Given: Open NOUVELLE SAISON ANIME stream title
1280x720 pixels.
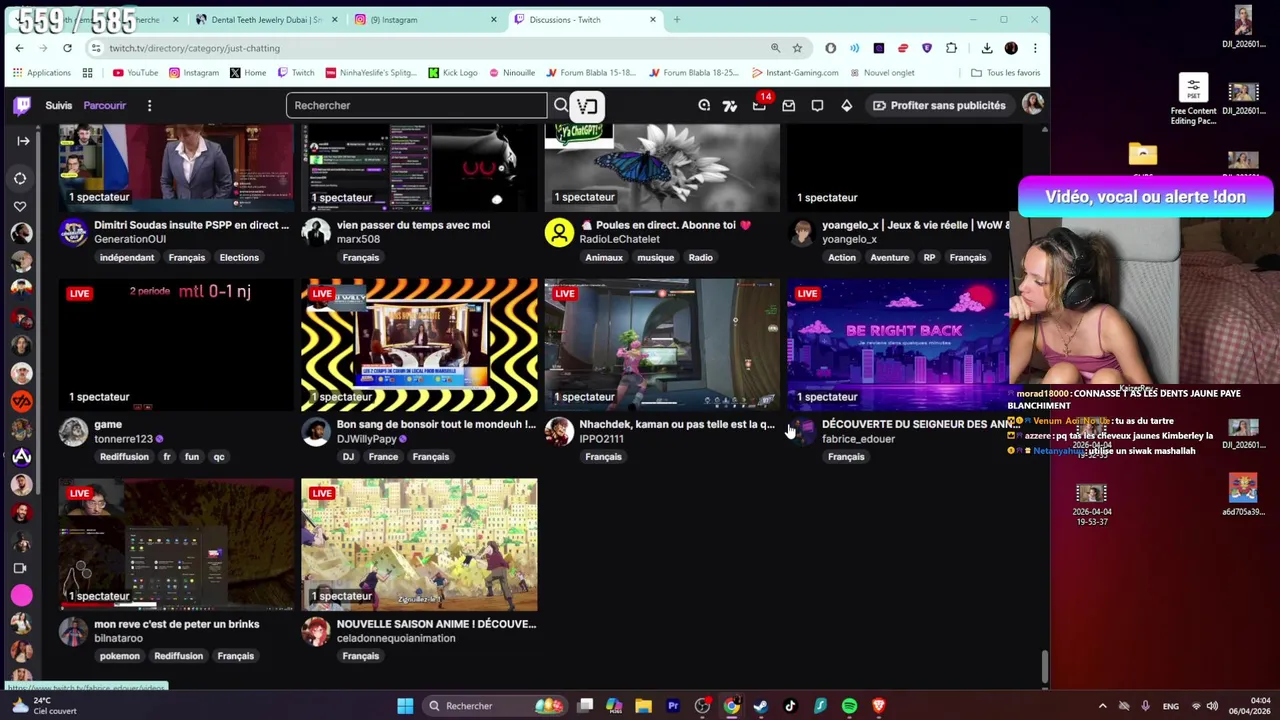Looking at the screenshot, I should click(x=436, y=624).
